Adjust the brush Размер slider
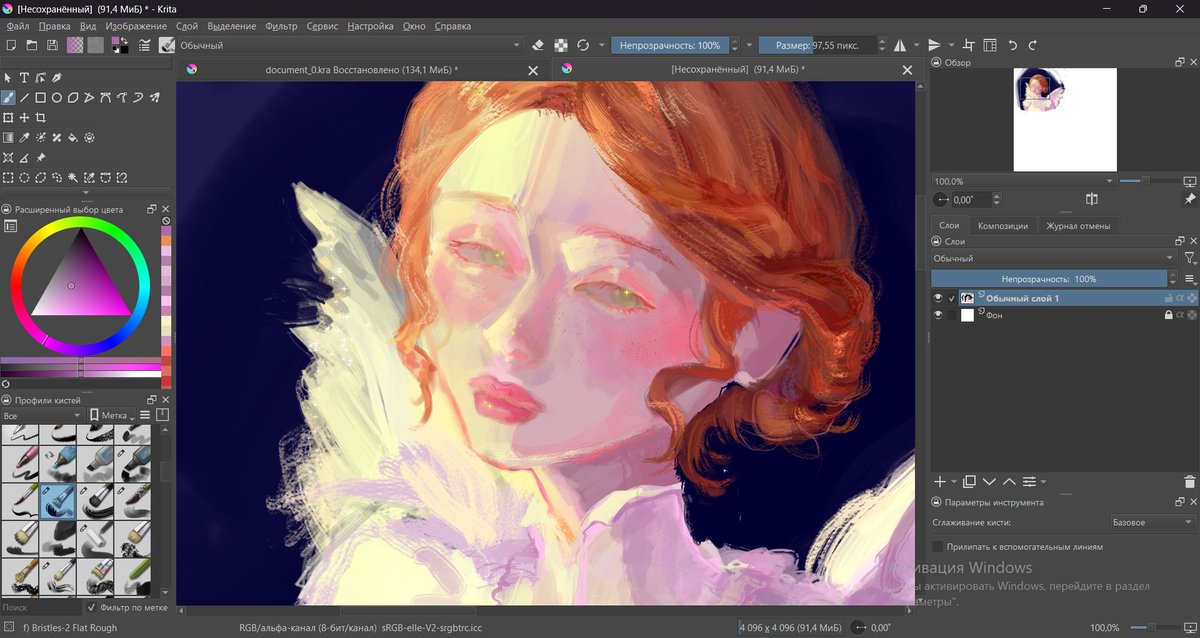The height and width of the screenshot is (638, 1200). [x=818, y=45]
